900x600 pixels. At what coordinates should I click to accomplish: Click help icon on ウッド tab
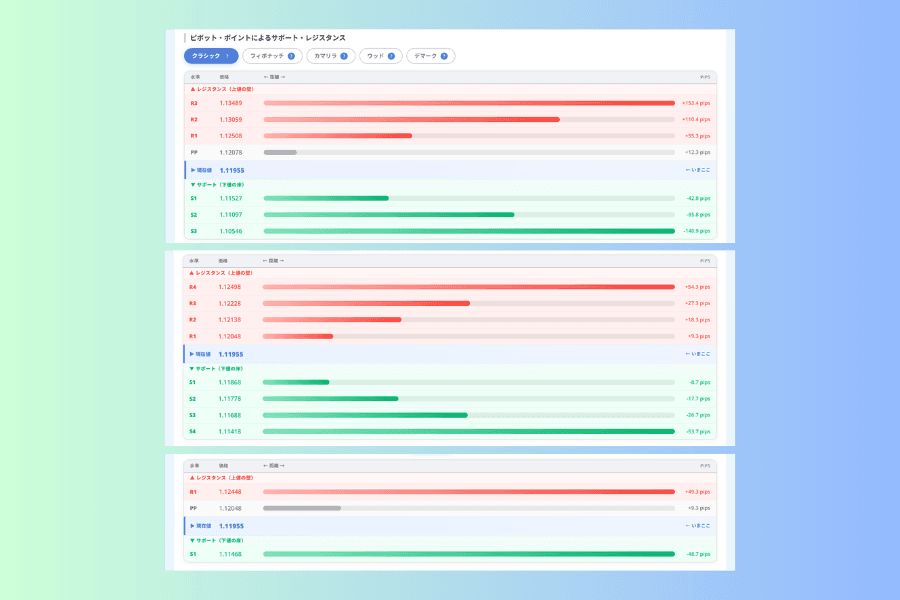pos(391,56)
